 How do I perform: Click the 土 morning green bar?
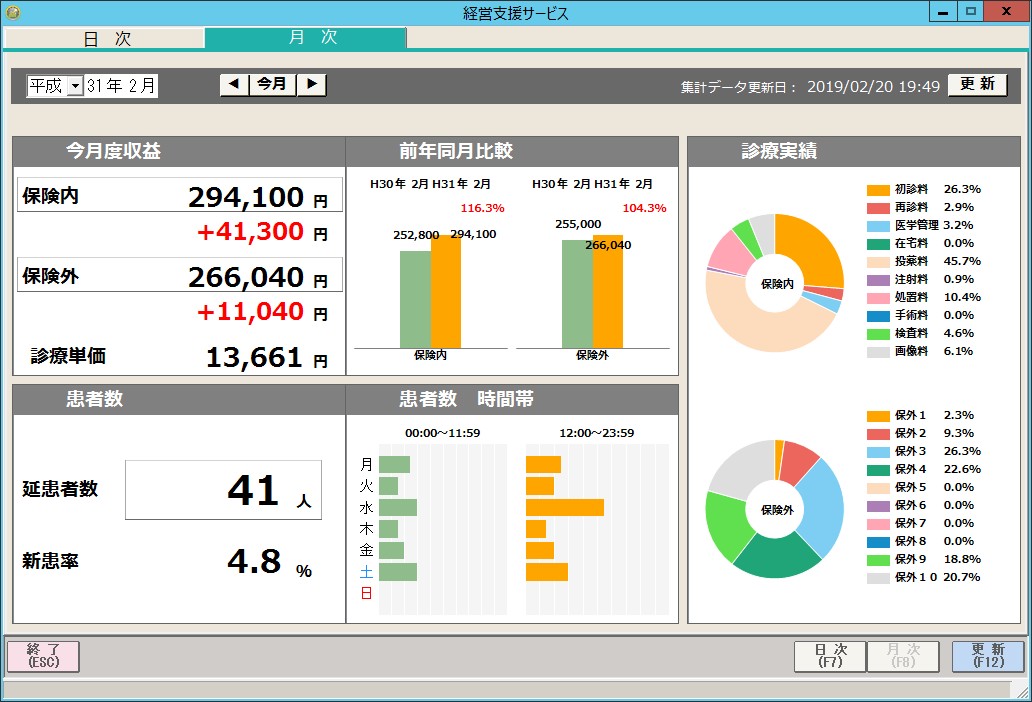[398, 572]
